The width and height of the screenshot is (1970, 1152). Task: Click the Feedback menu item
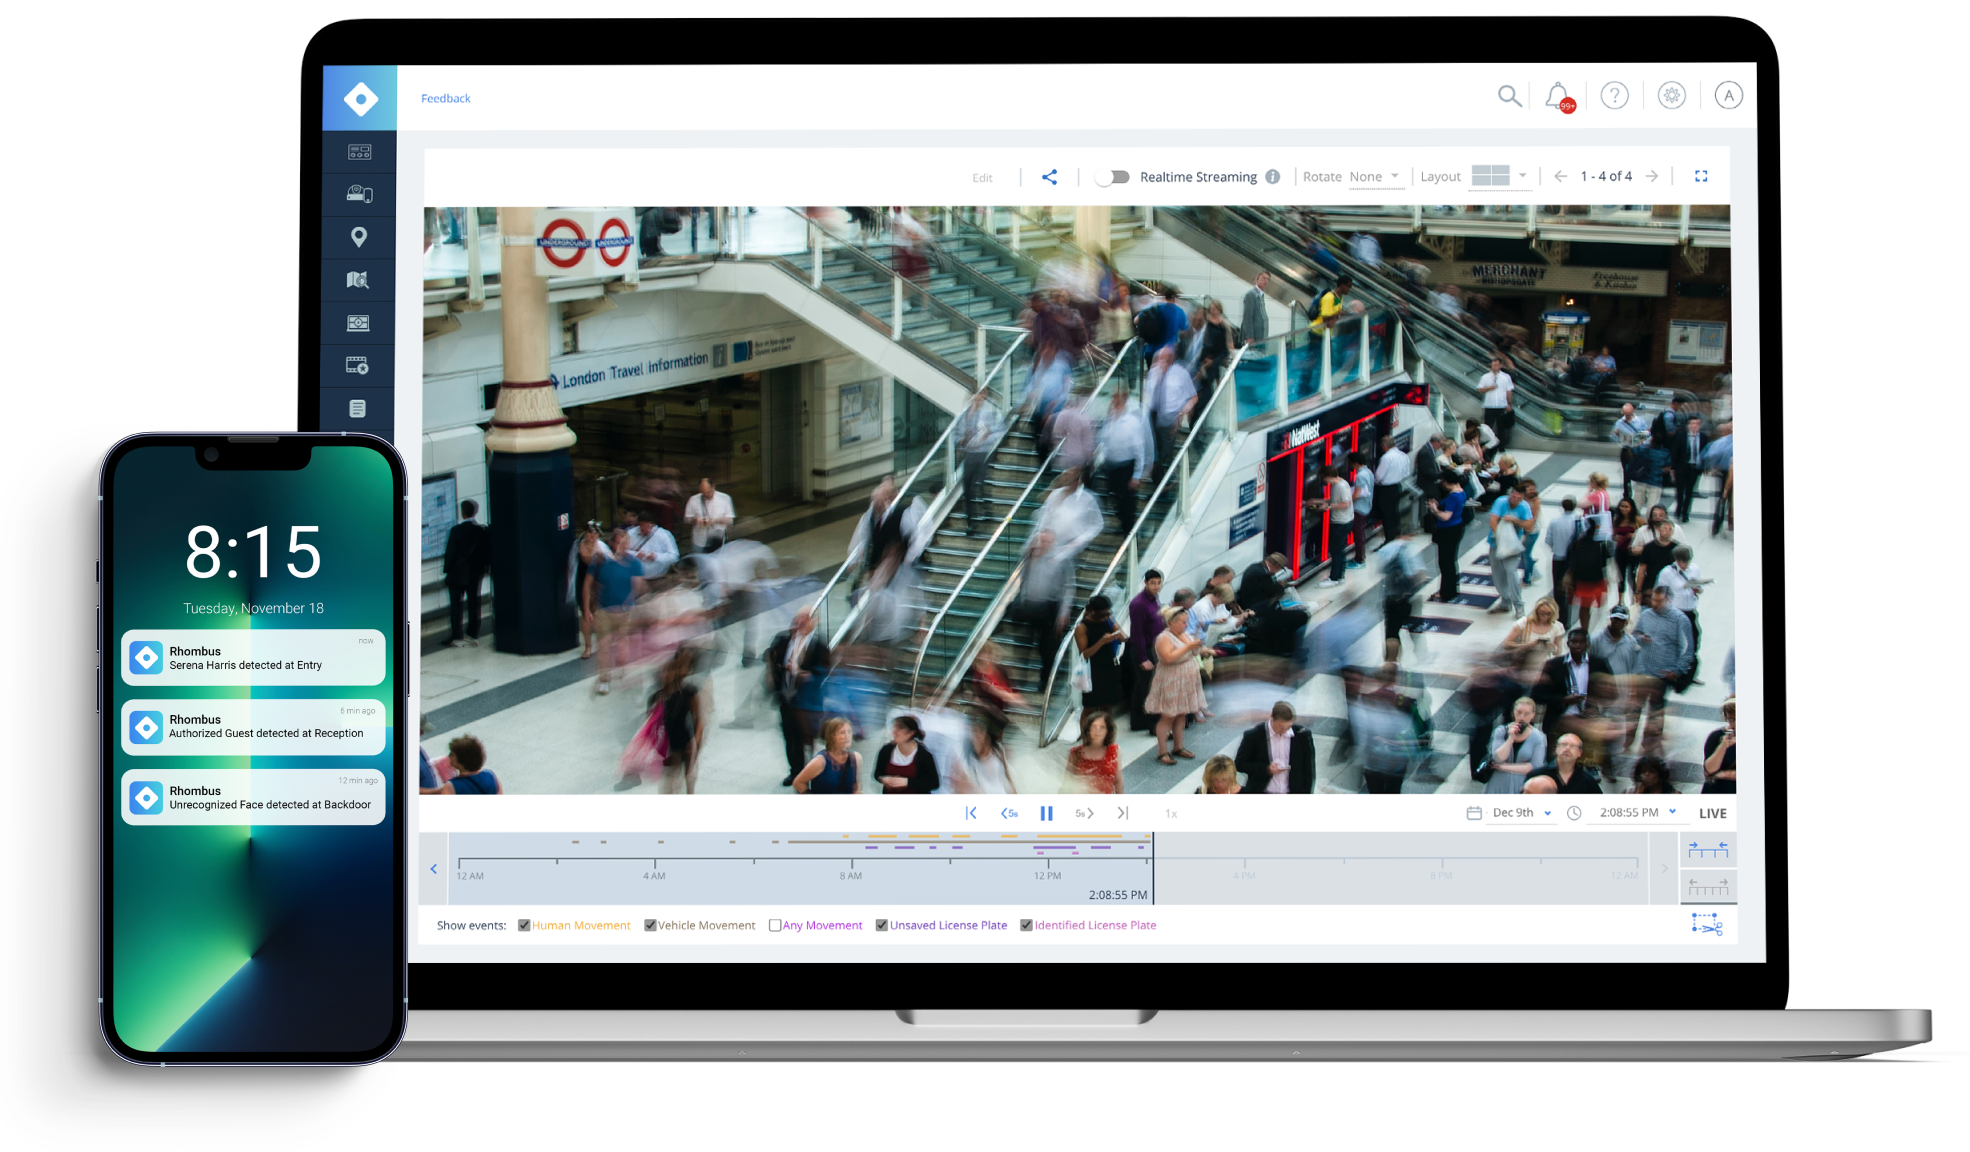pyautogui.click(x=445, y=98)
